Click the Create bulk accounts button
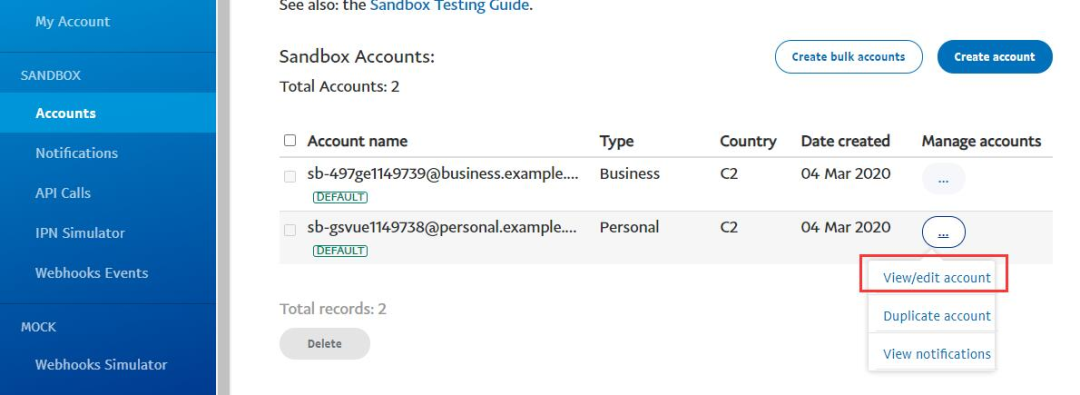This screenshot has width=1080, height=395. [x=848, y=57]
